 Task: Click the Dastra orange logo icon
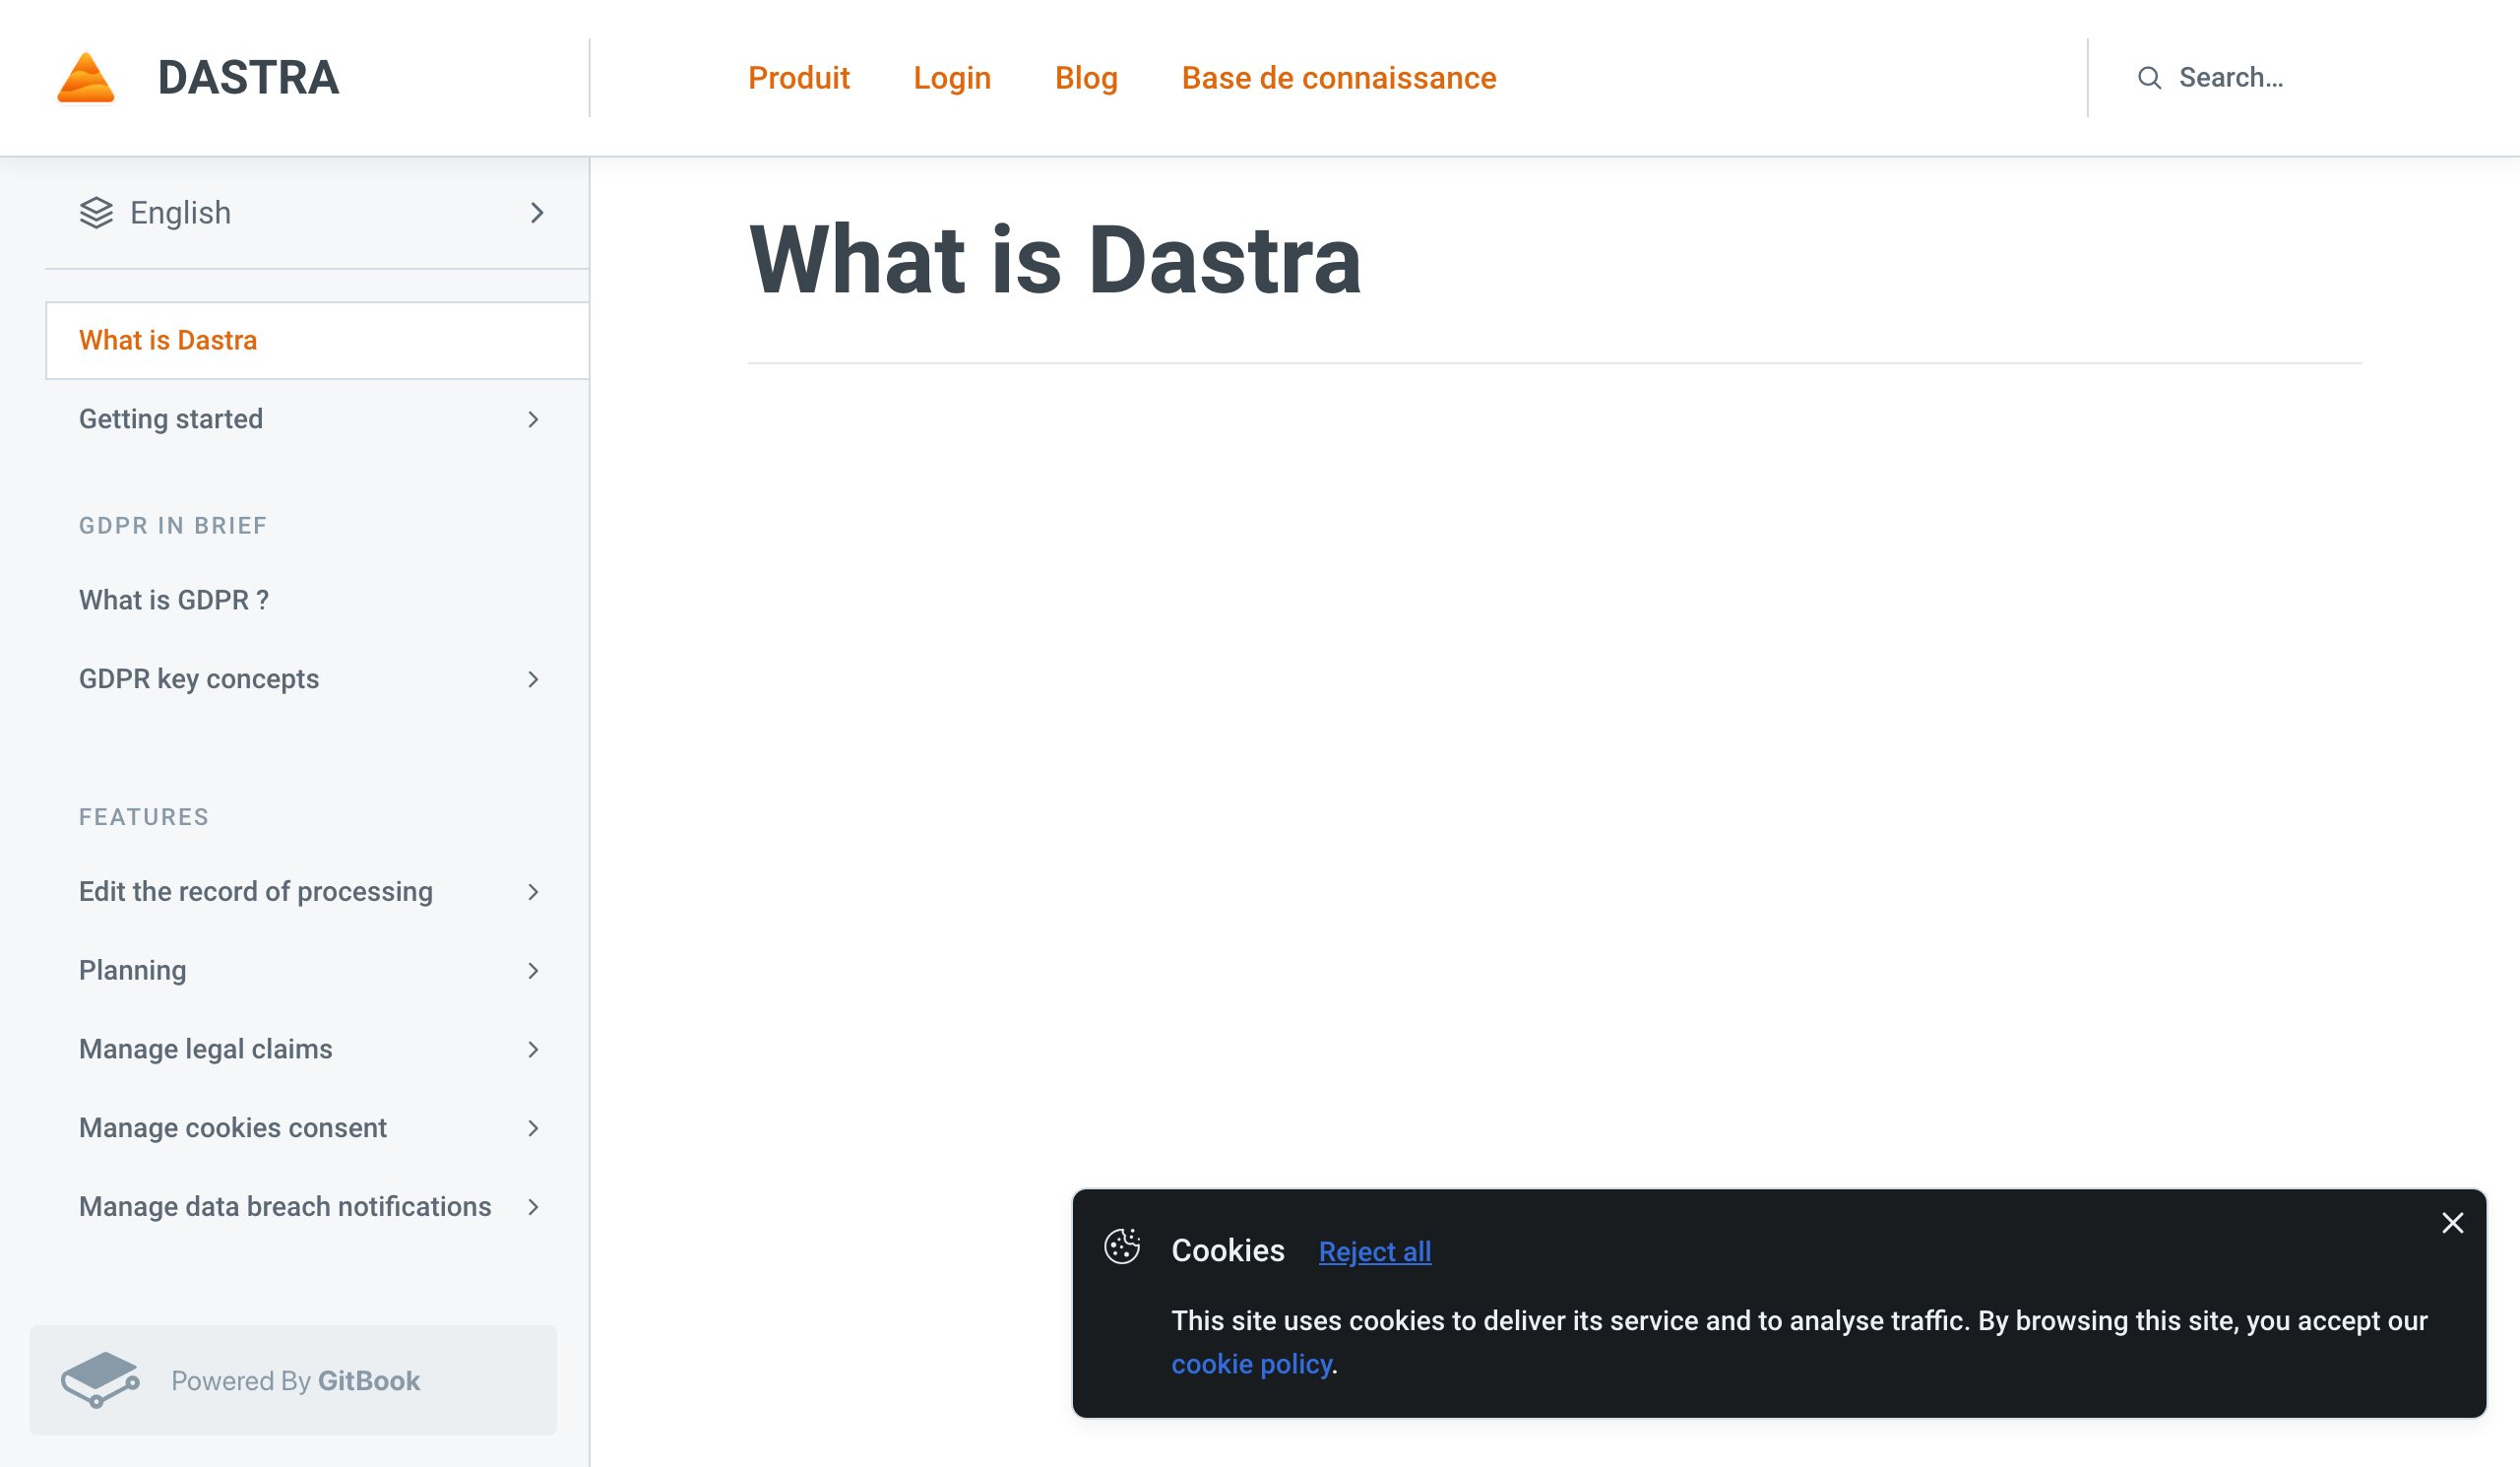point(86,78)
